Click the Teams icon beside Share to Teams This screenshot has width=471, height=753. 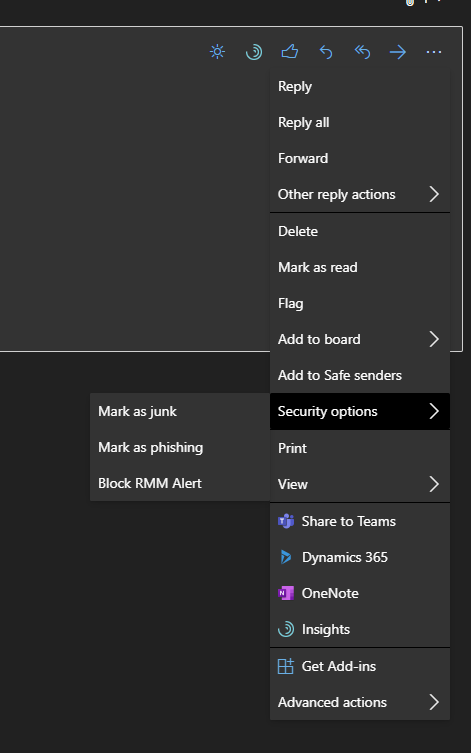286,521
